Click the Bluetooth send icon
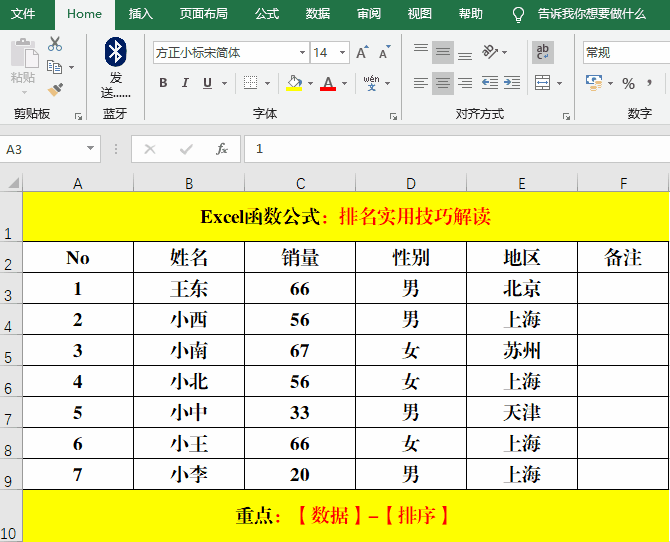Image resolution: width=670 pixels, height=542 pixels. click(115, 52)
